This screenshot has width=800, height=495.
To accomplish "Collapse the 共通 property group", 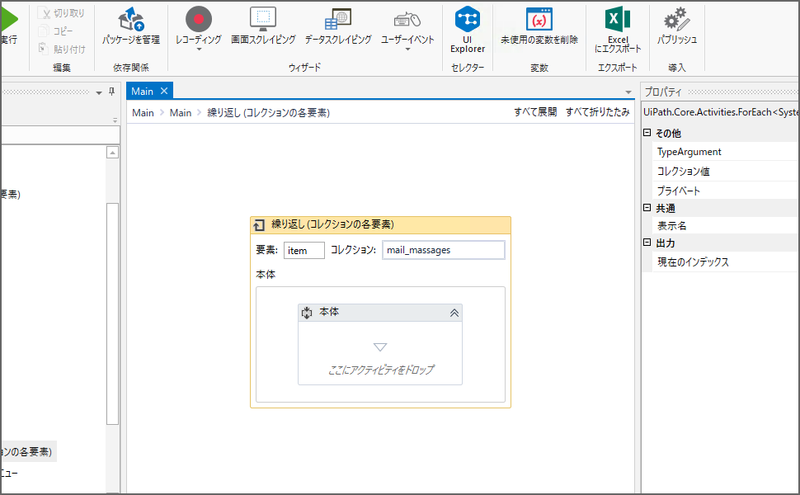I will (647, 208).
